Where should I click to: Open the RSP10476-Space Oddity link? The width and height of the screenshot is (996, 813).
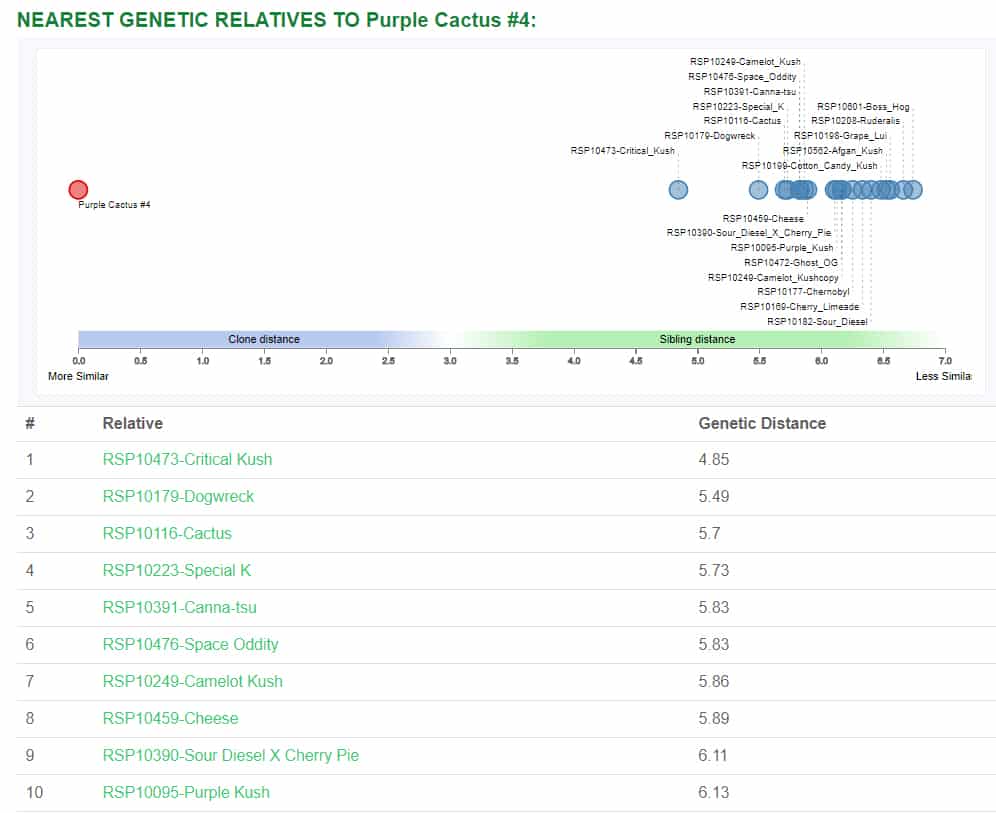[x=190, y=645]
